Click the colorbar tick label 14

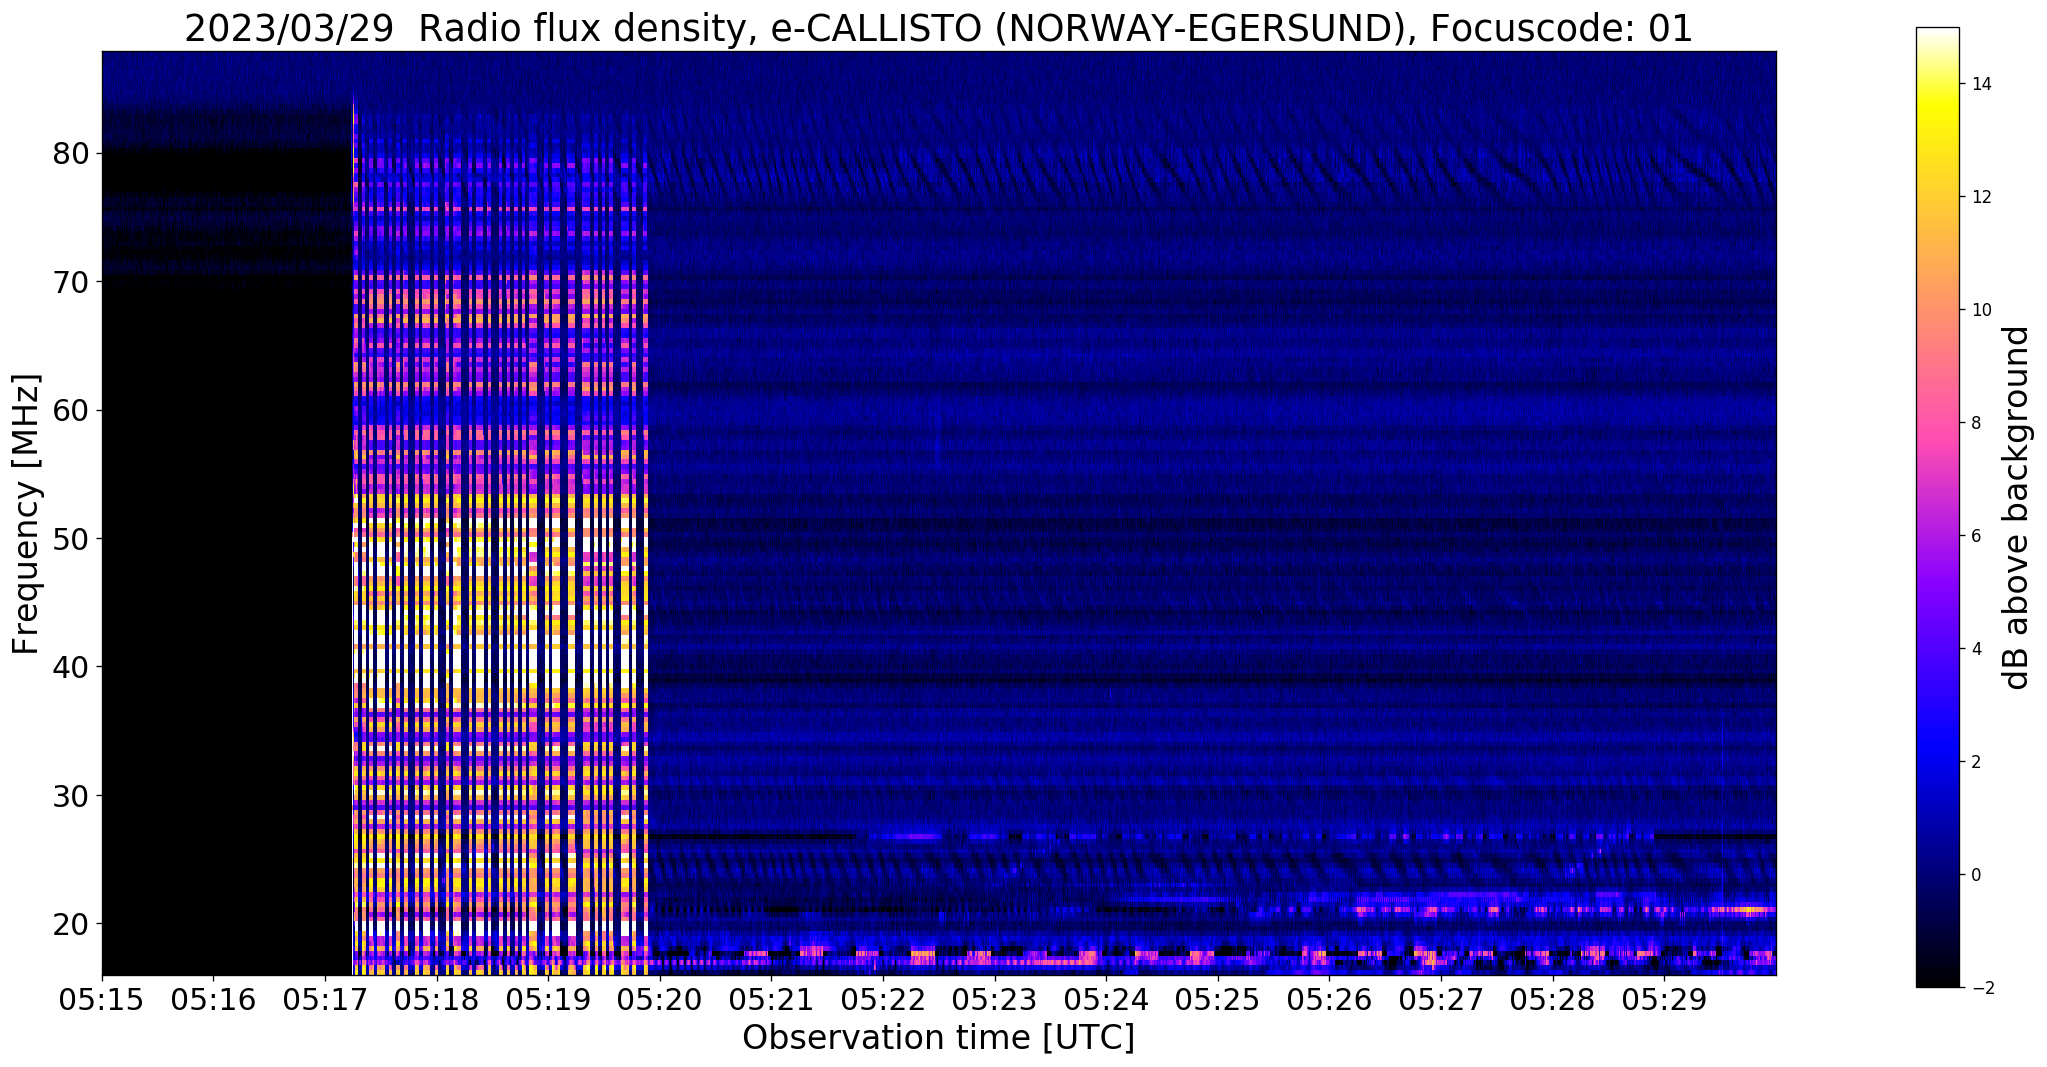point(1980,84)
